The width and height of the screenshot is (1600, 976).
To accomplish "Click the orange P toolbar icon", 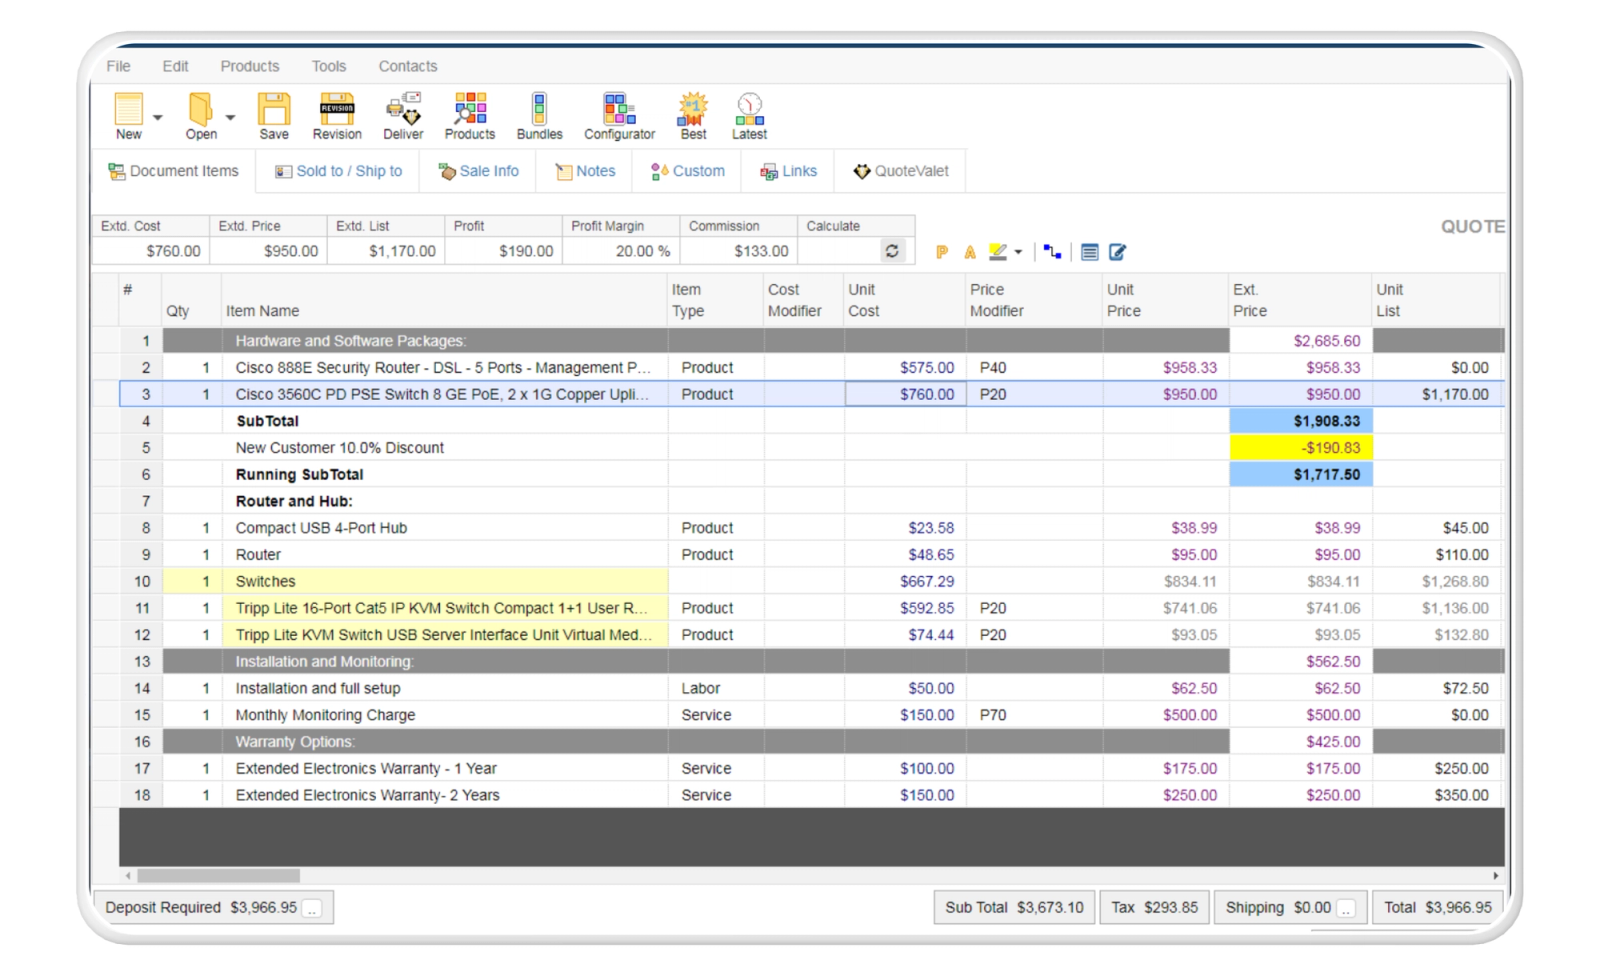I will click(941, 252).
